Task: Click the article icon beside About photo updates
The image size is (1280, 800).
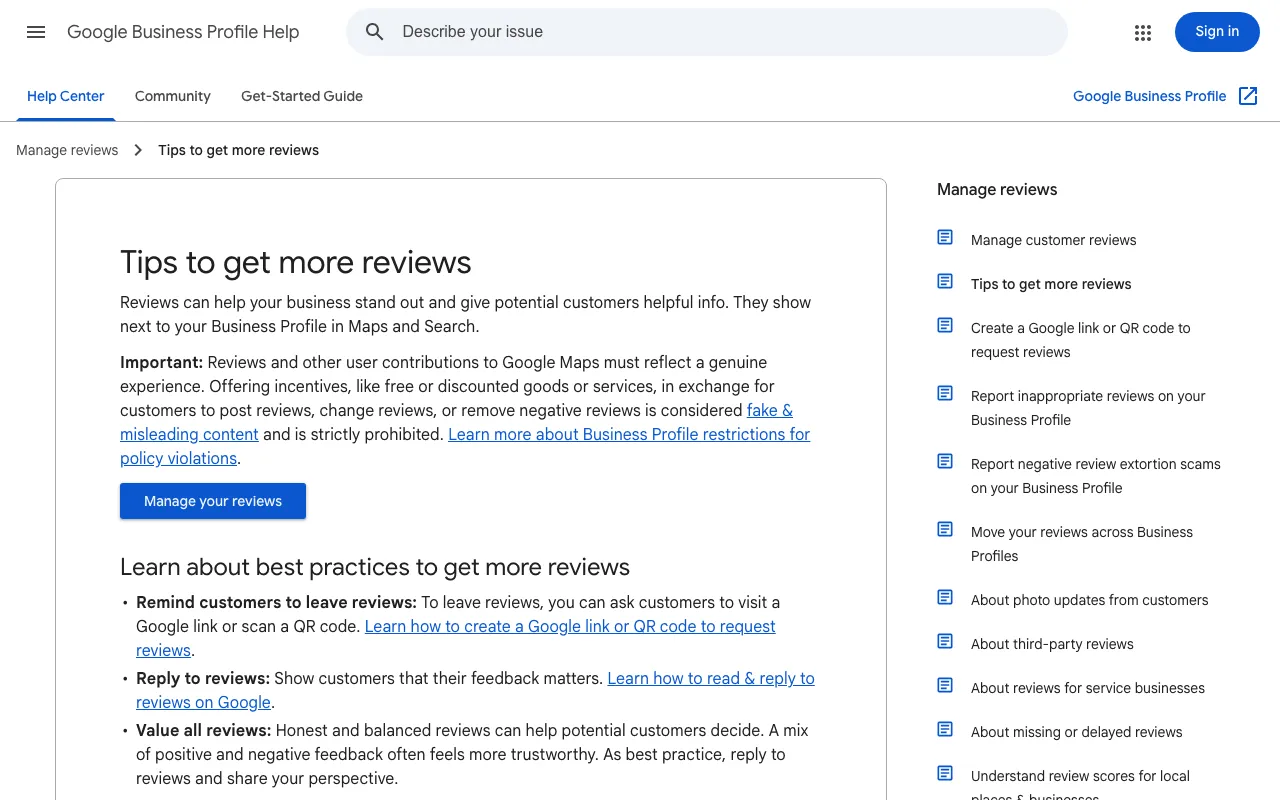Action: point(945,597)
